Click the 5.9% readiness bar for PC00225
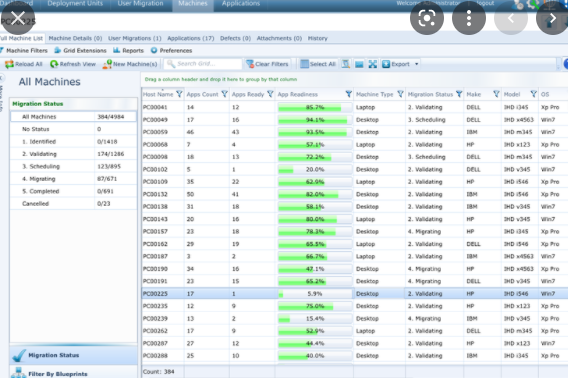The width and height of the screenshot is (568, 378). [315, 294]
